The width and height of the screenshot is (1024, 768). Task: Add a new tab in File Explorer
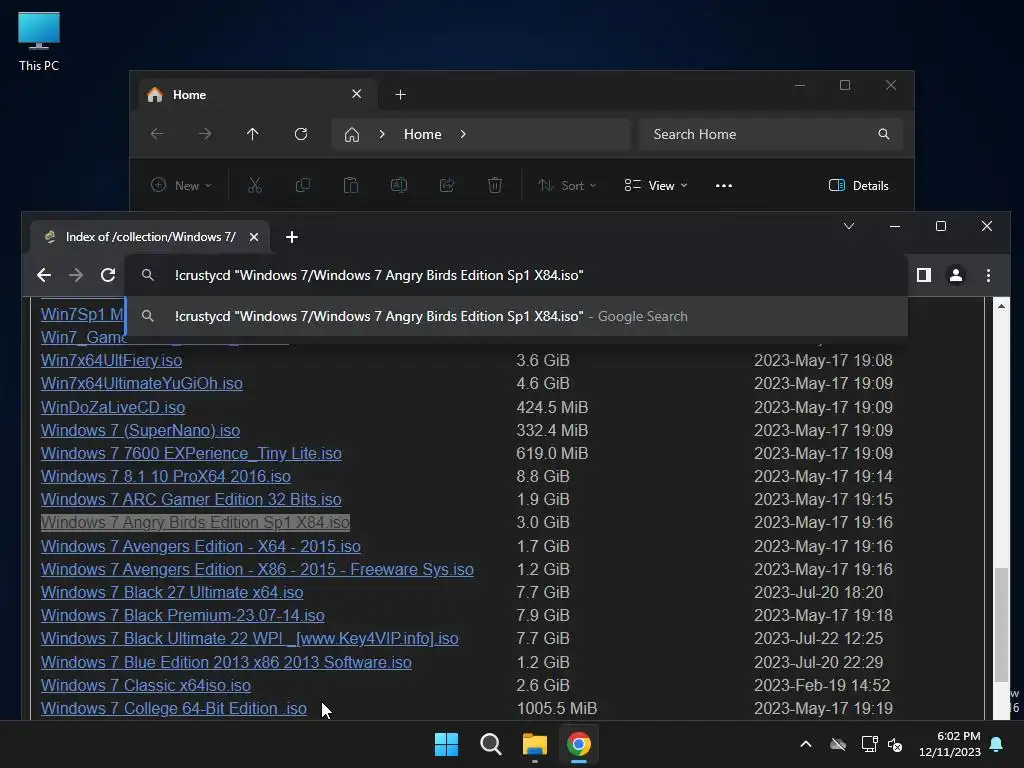tap(400, 95)
